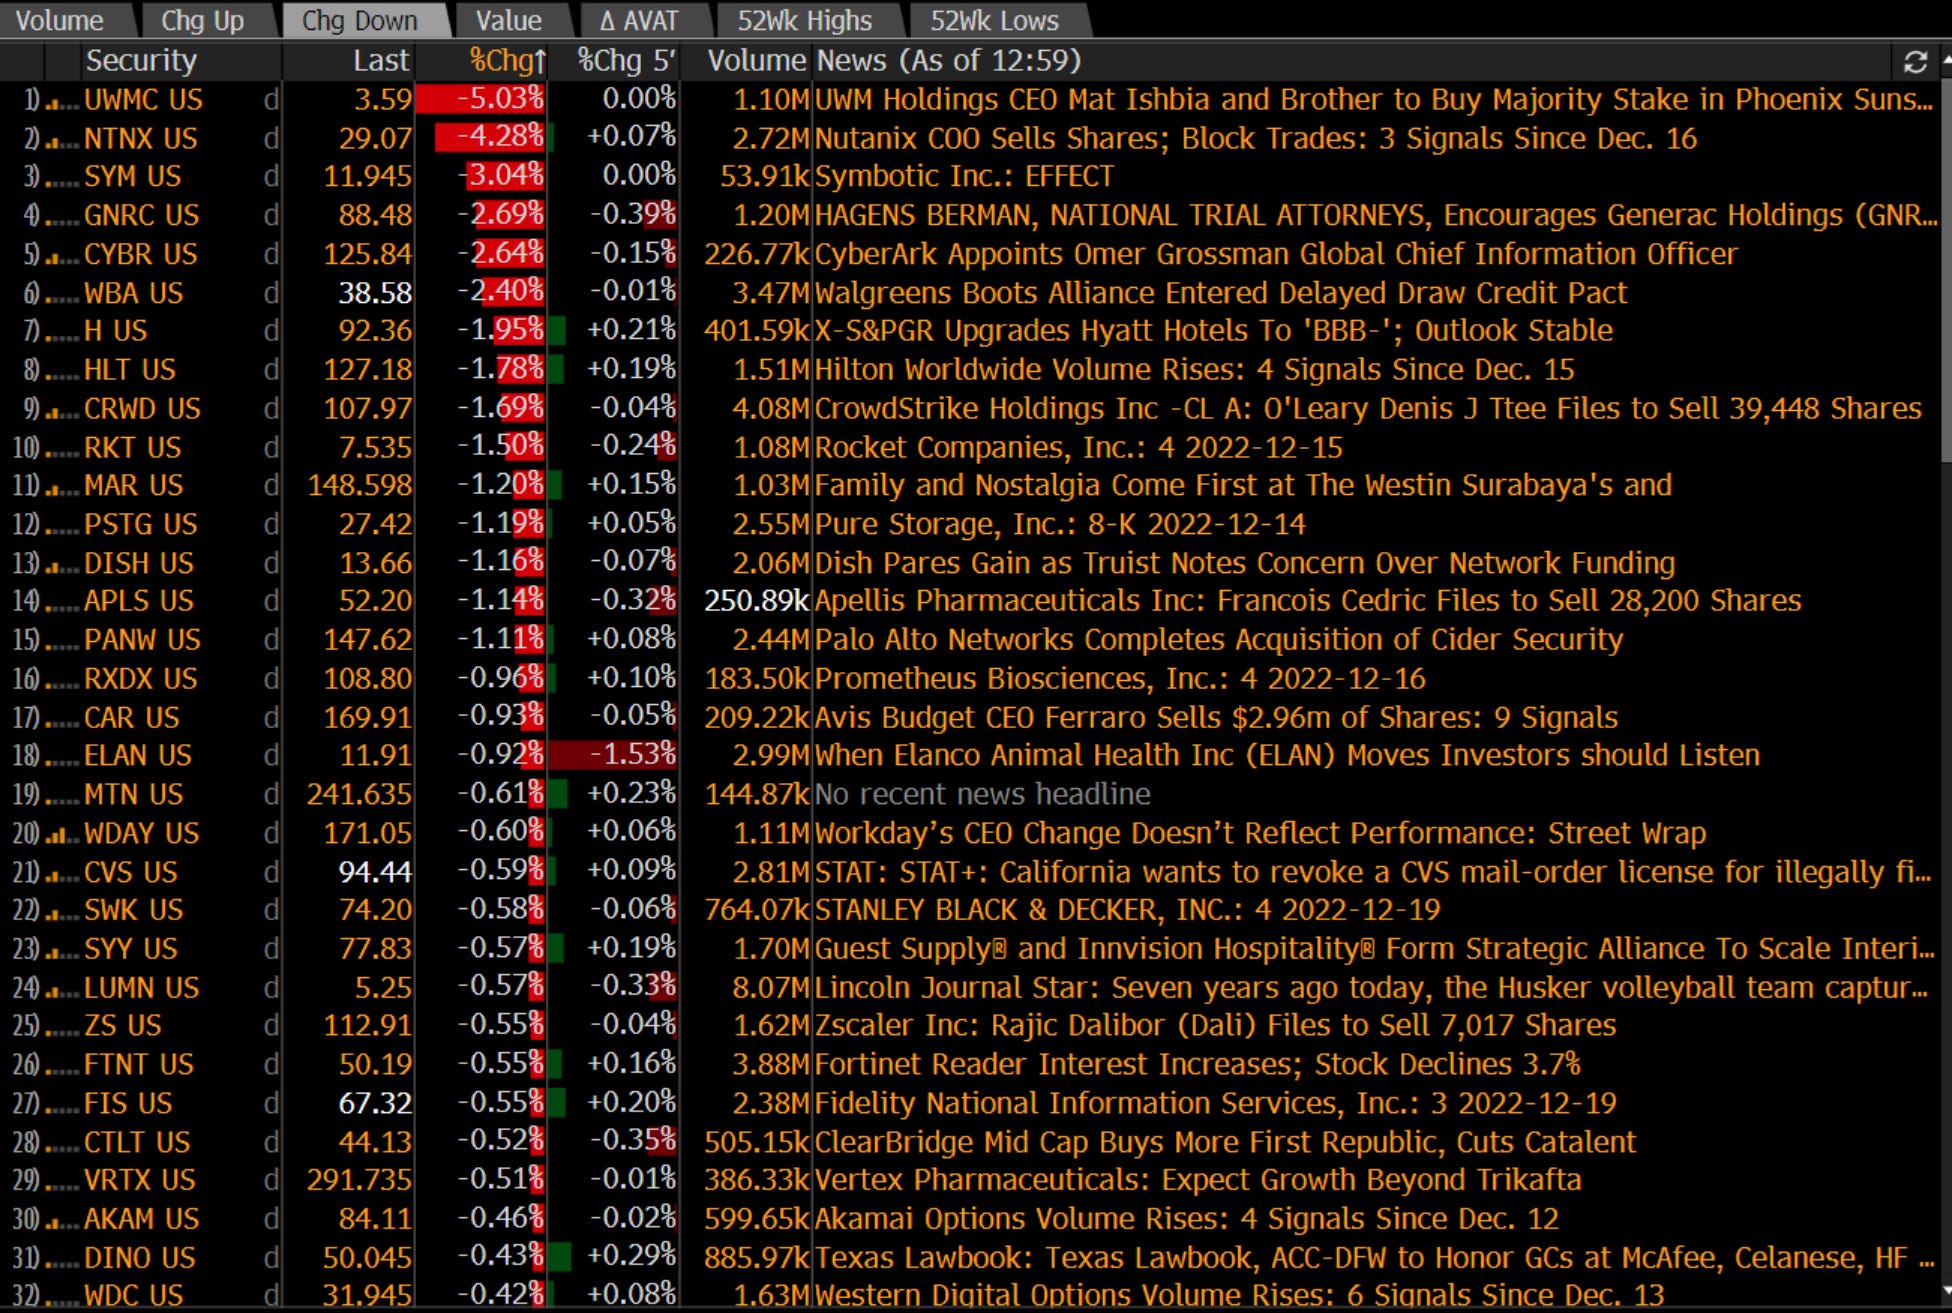Open Walgreens Delayed Draw Credit Pact headline
Viewport: 1952px width, 1313px height.
coord(1221,293)
